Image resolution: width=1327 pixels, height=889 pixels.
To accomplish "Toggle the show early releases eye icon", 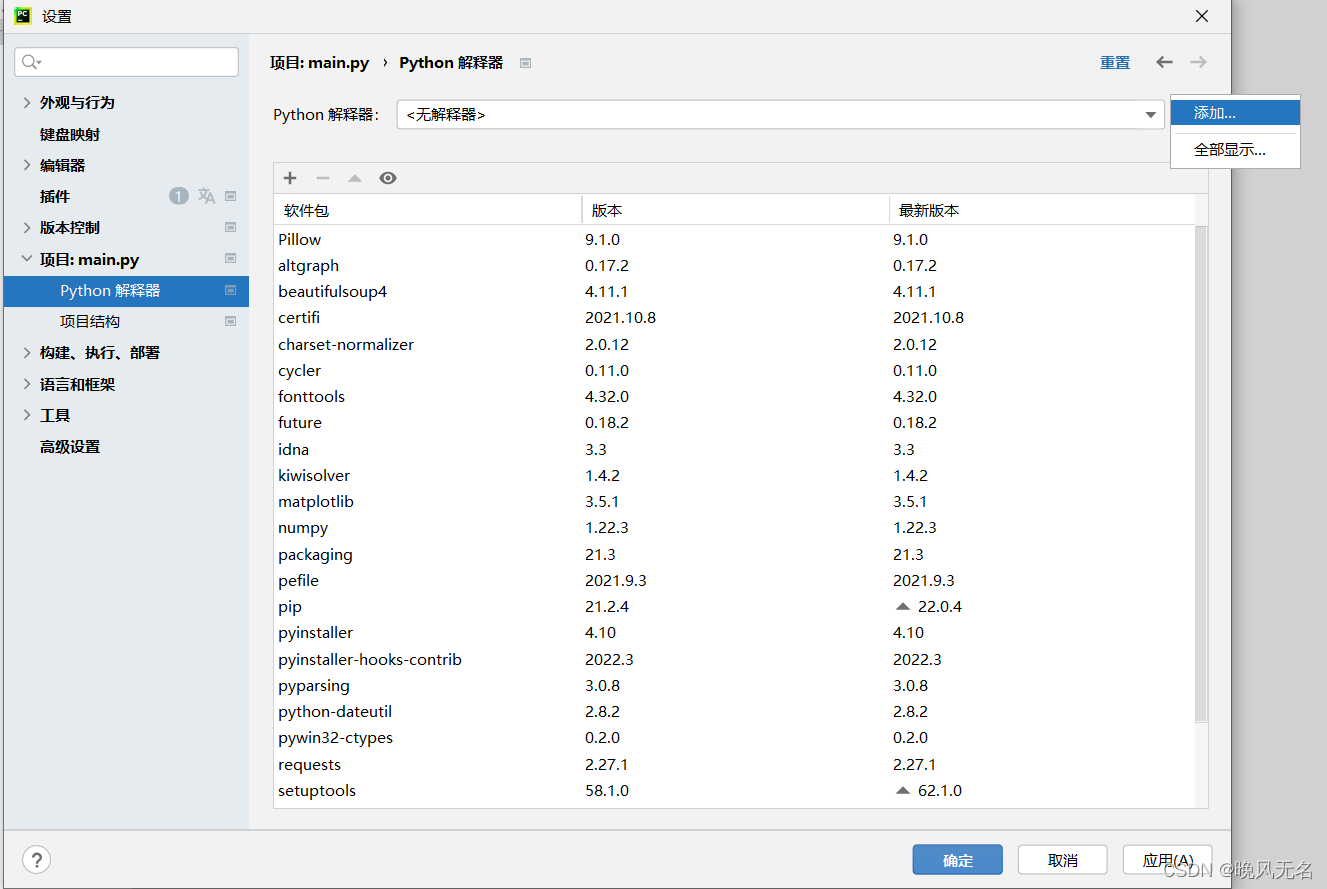I will coord(388,178).
